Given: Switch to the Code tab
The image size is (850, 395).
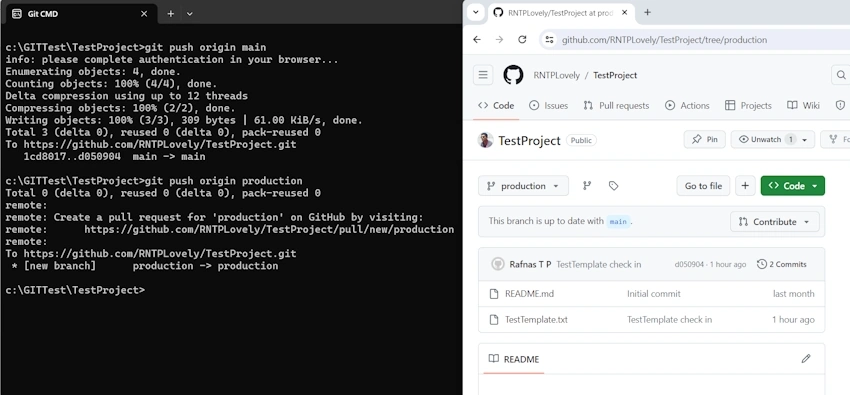Looking at the screenshot, I should pos(496,106).
